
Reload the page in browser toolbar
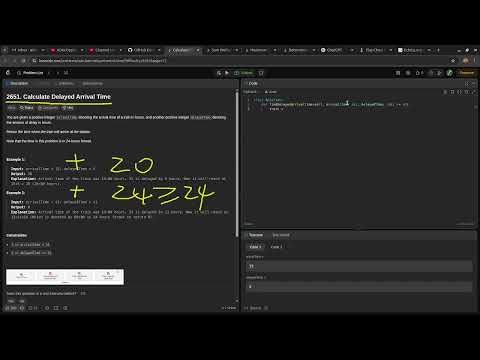click(x=23, y=61)
